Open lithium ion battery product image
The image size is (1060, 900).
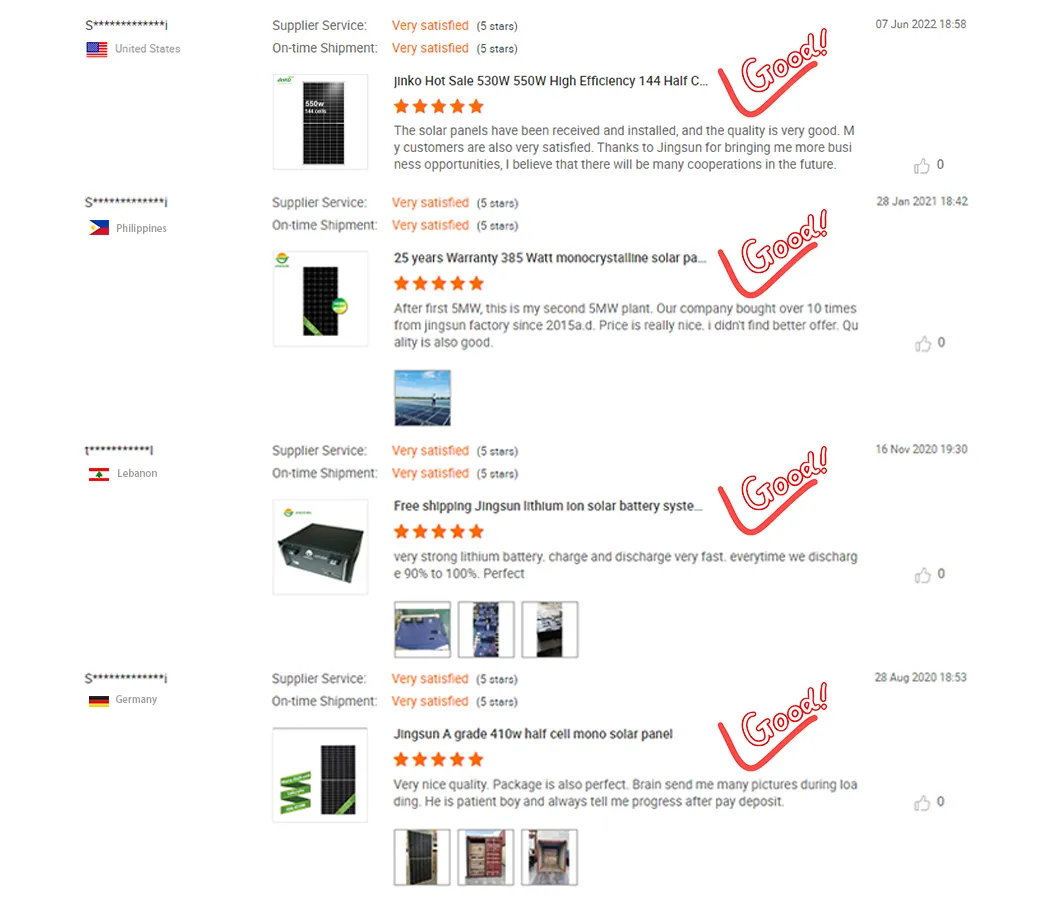pos(320,547)
